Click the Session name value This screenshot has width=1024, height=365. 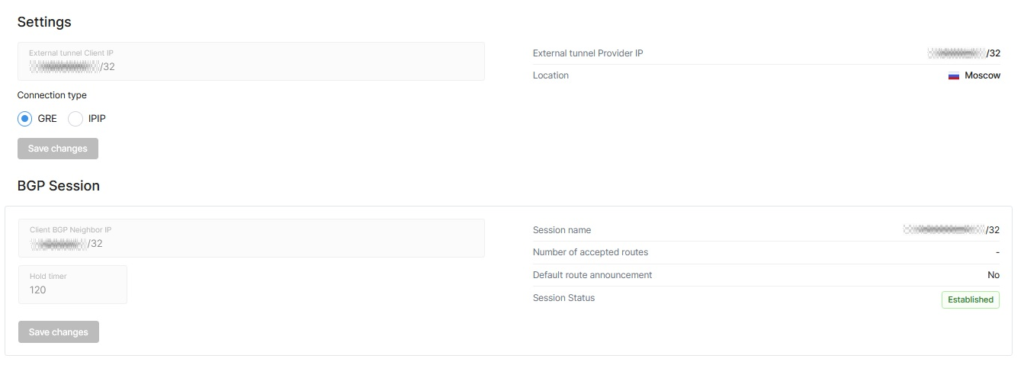952,230
